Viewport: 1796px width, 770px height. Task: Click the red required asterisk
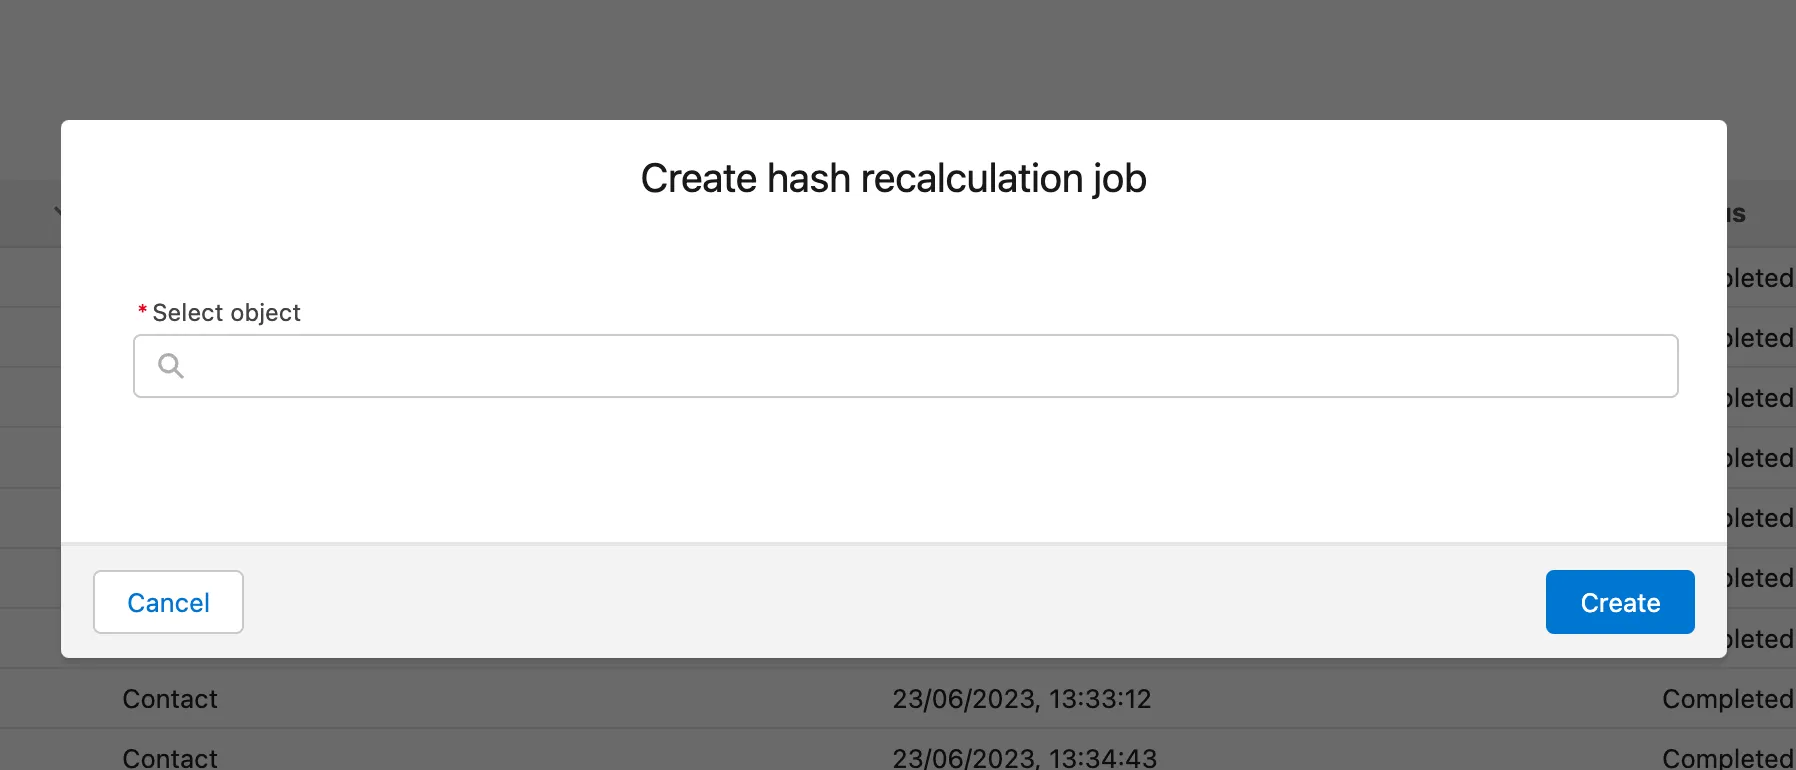(x=142, y=311)
